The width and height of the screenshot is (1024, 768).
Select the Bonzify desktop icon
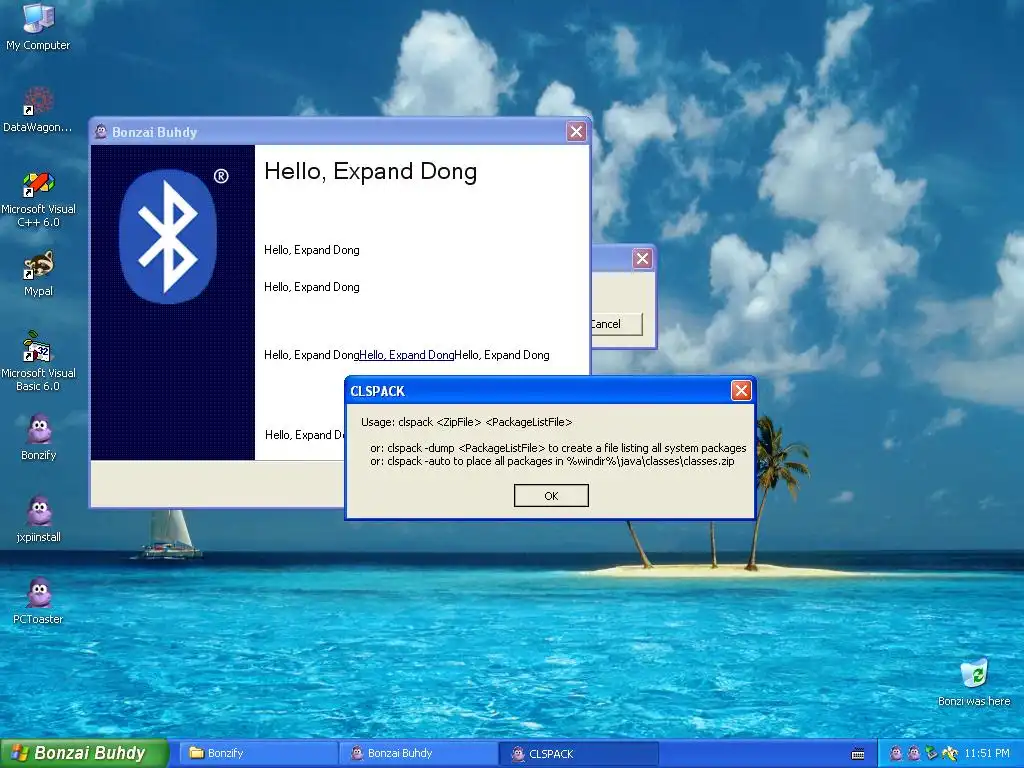click(39, 437)
